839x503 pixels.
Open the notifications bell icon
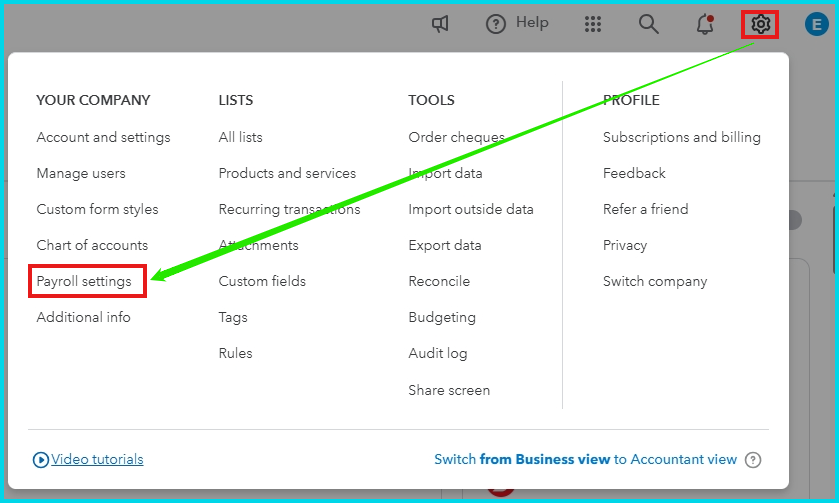(x=705, y=24)
